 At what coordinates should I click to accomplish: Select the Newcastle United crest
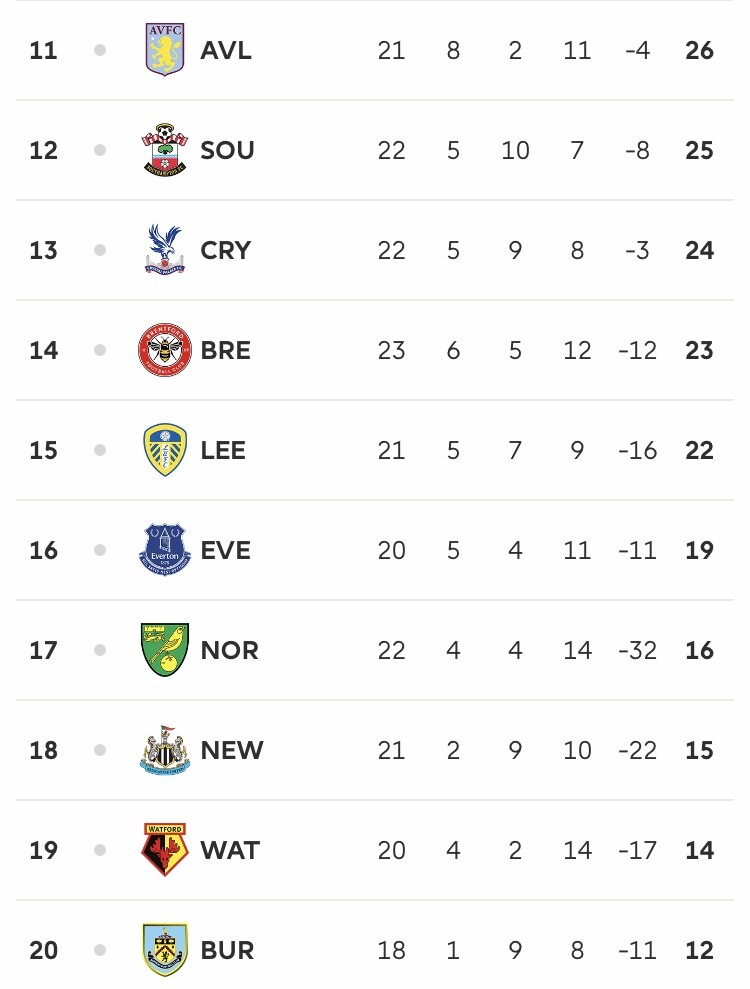click(165, 750)
